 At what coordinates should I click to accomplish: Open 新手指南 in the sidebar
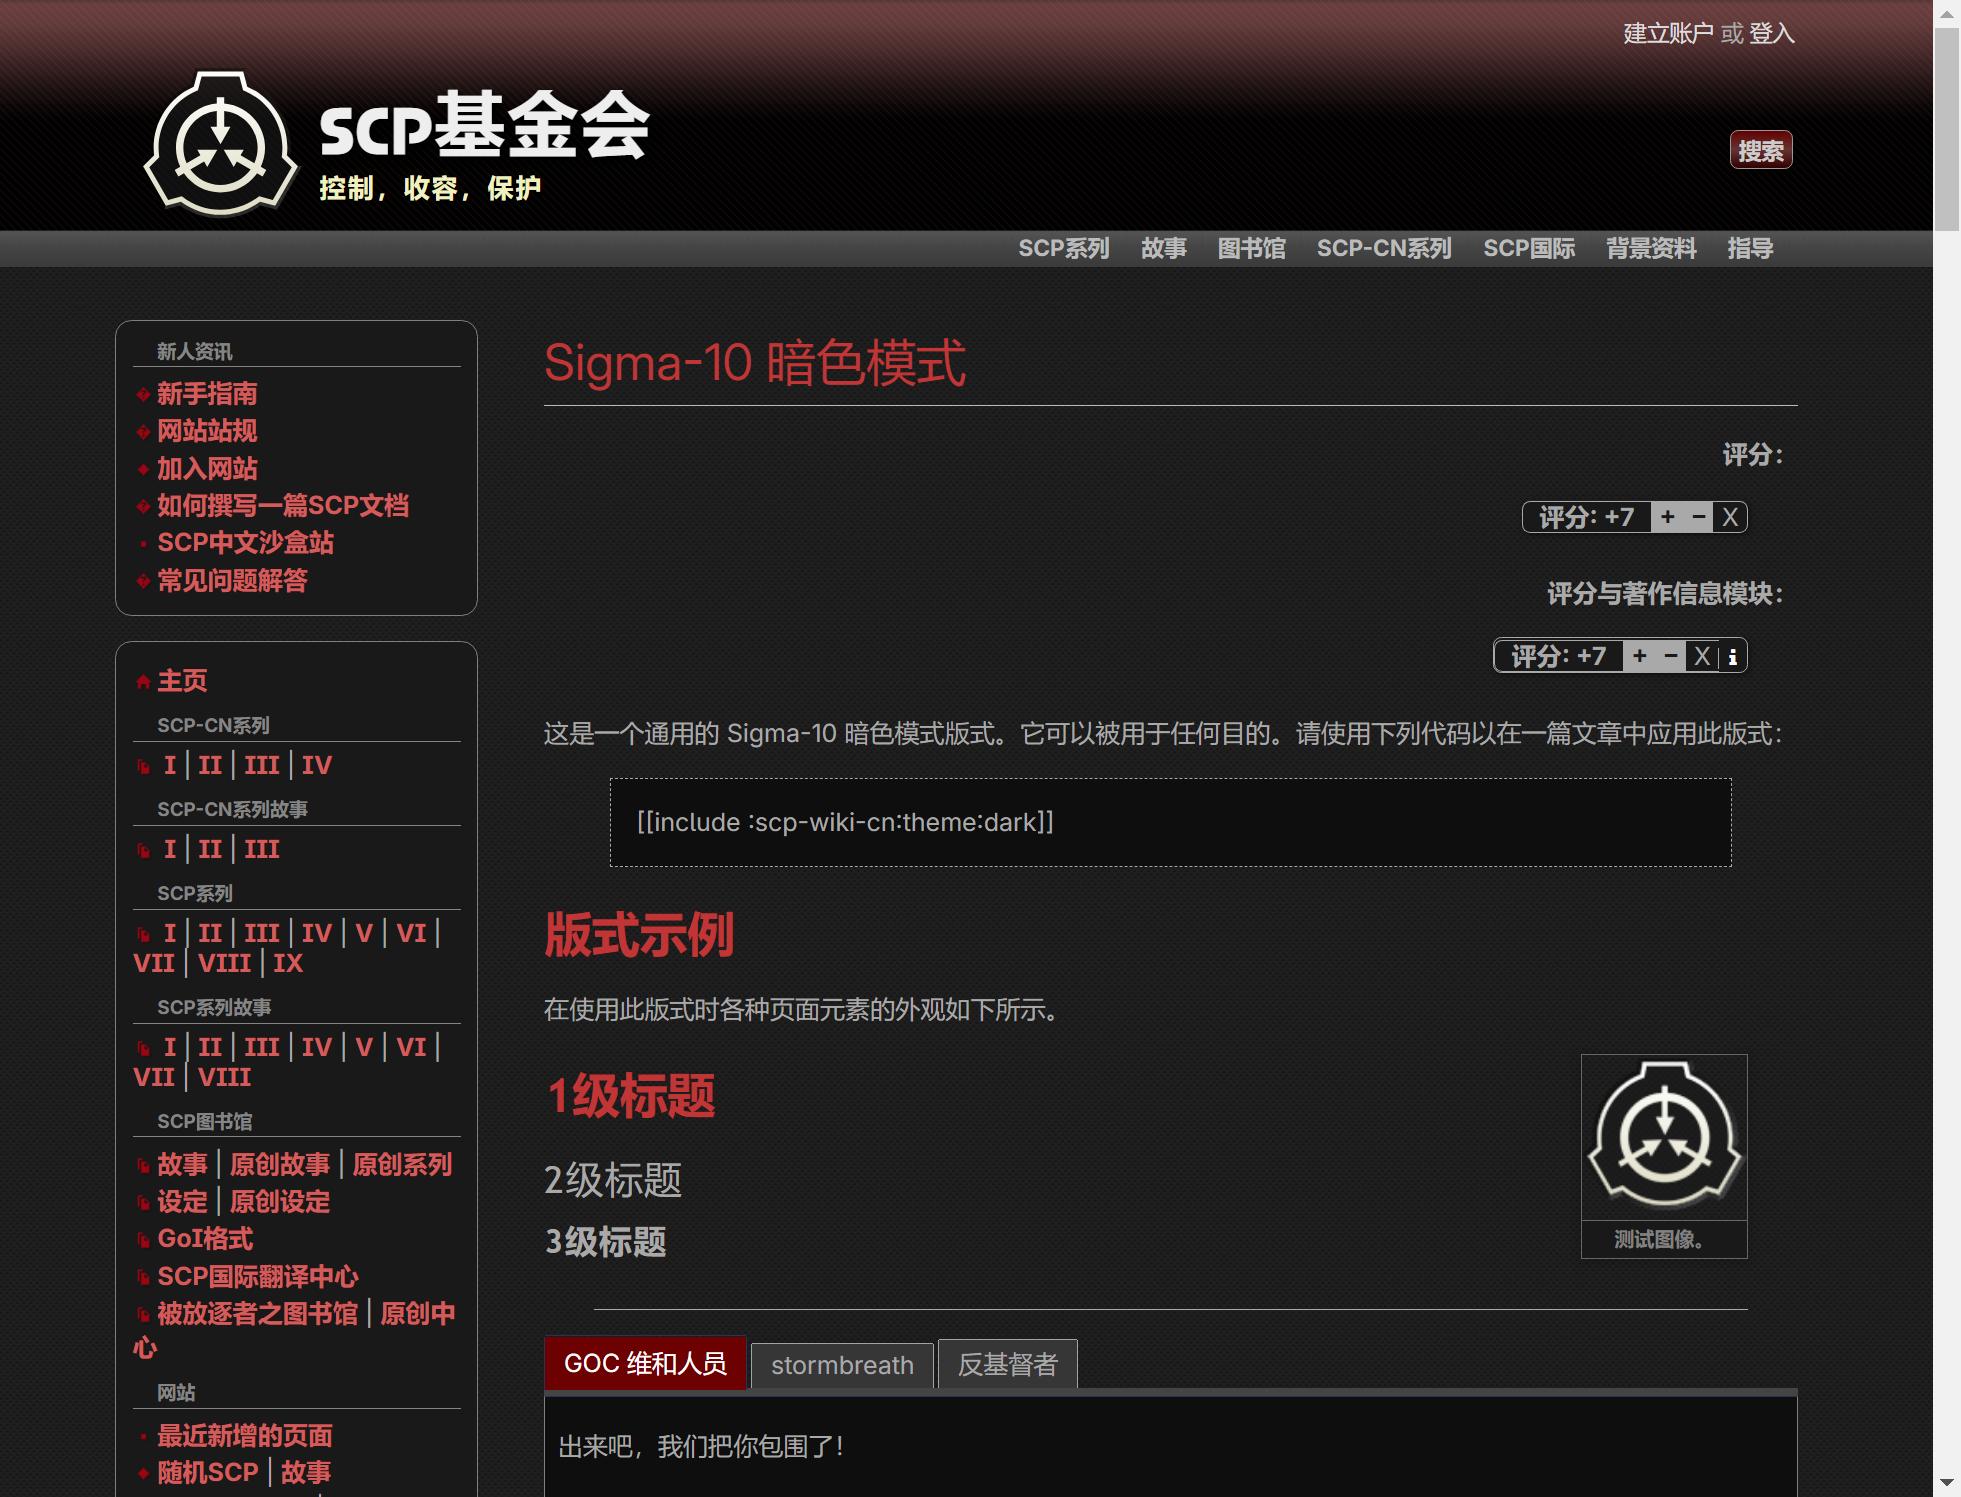(x=207, y=393)
